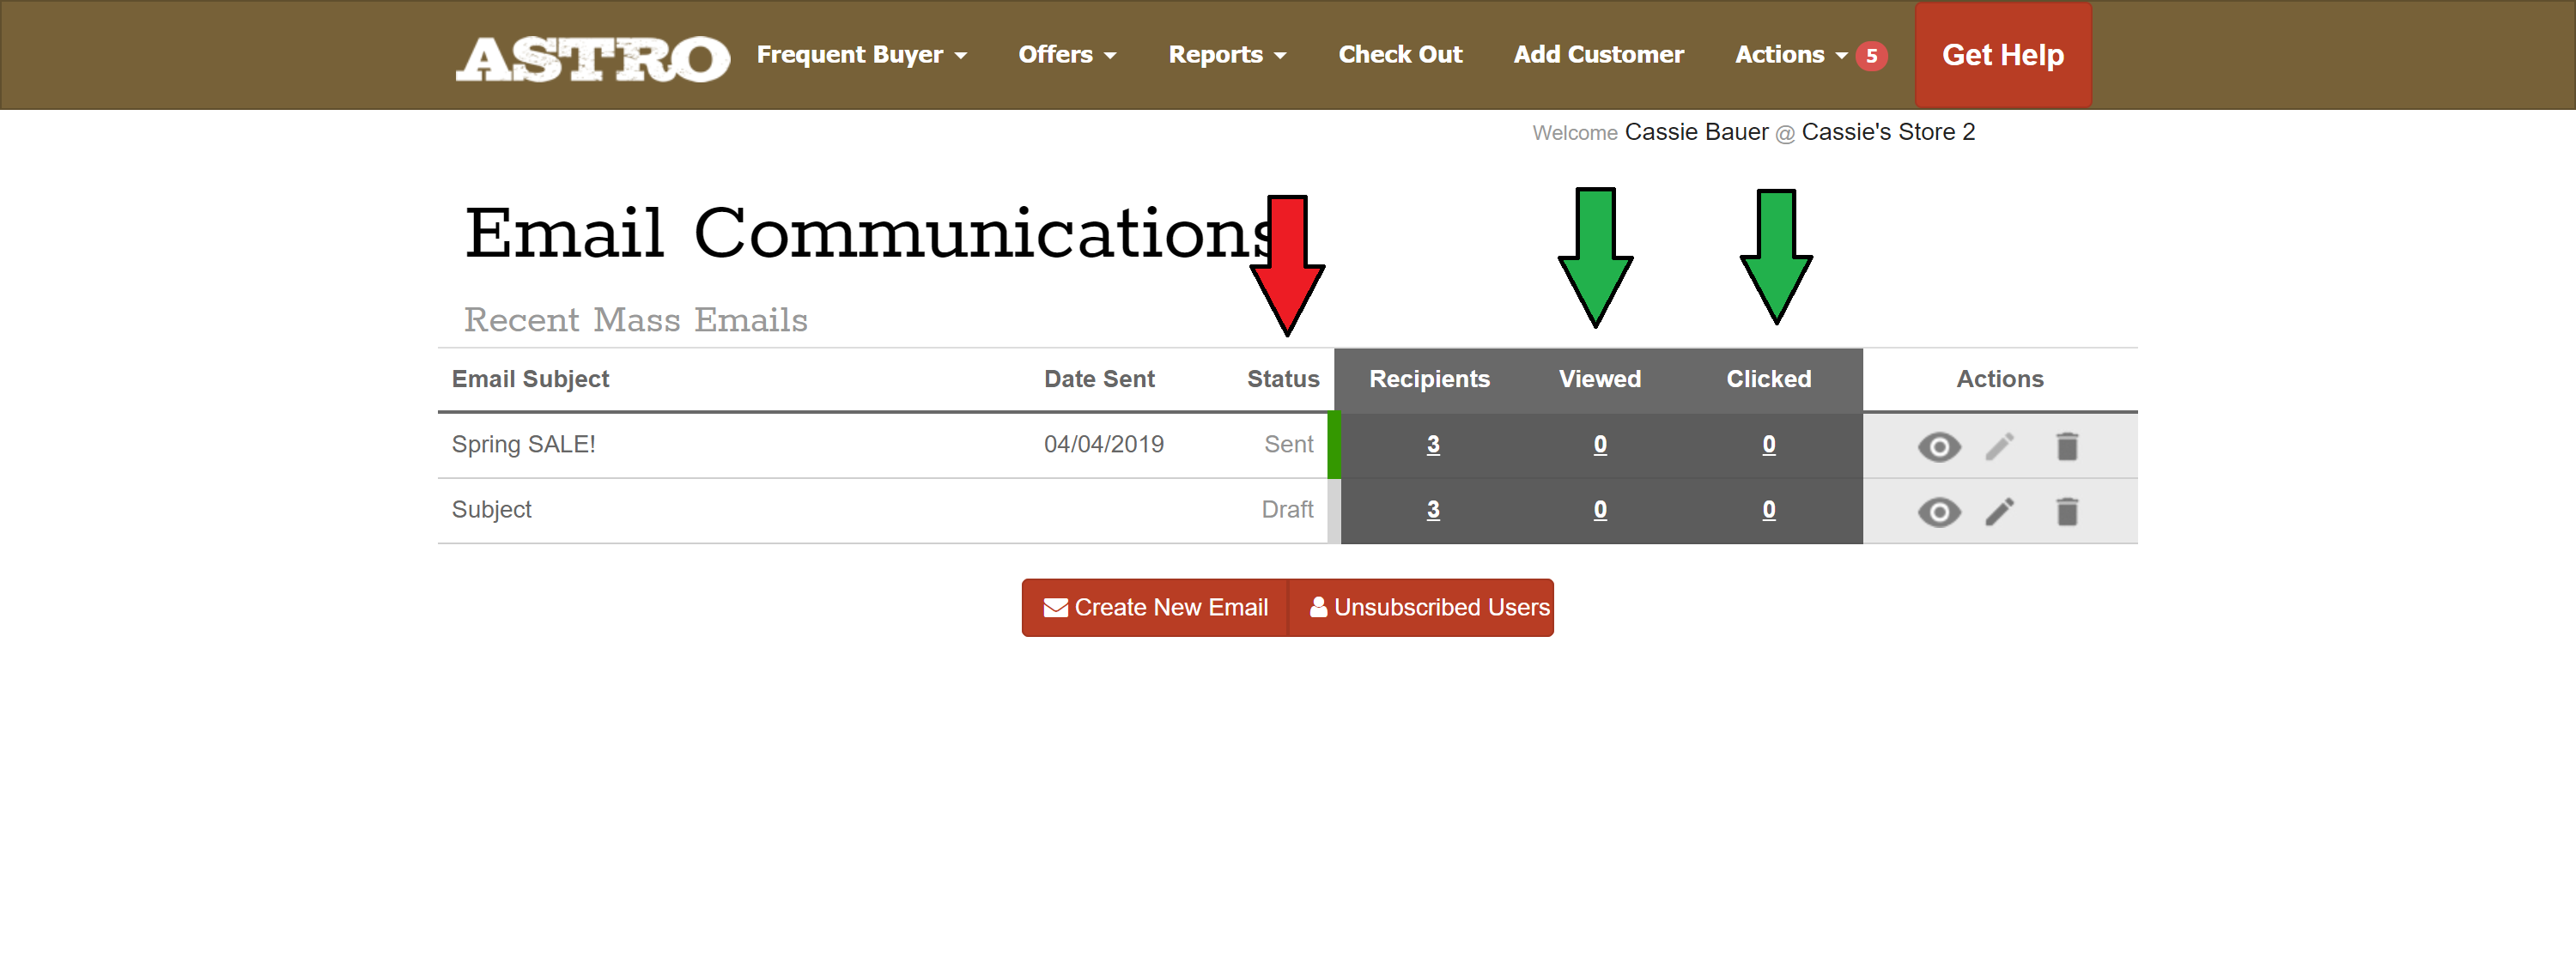Delete the Spring SALE! email with trash icon
This screenshot has height=964, width=2576.
[2066, 446]
